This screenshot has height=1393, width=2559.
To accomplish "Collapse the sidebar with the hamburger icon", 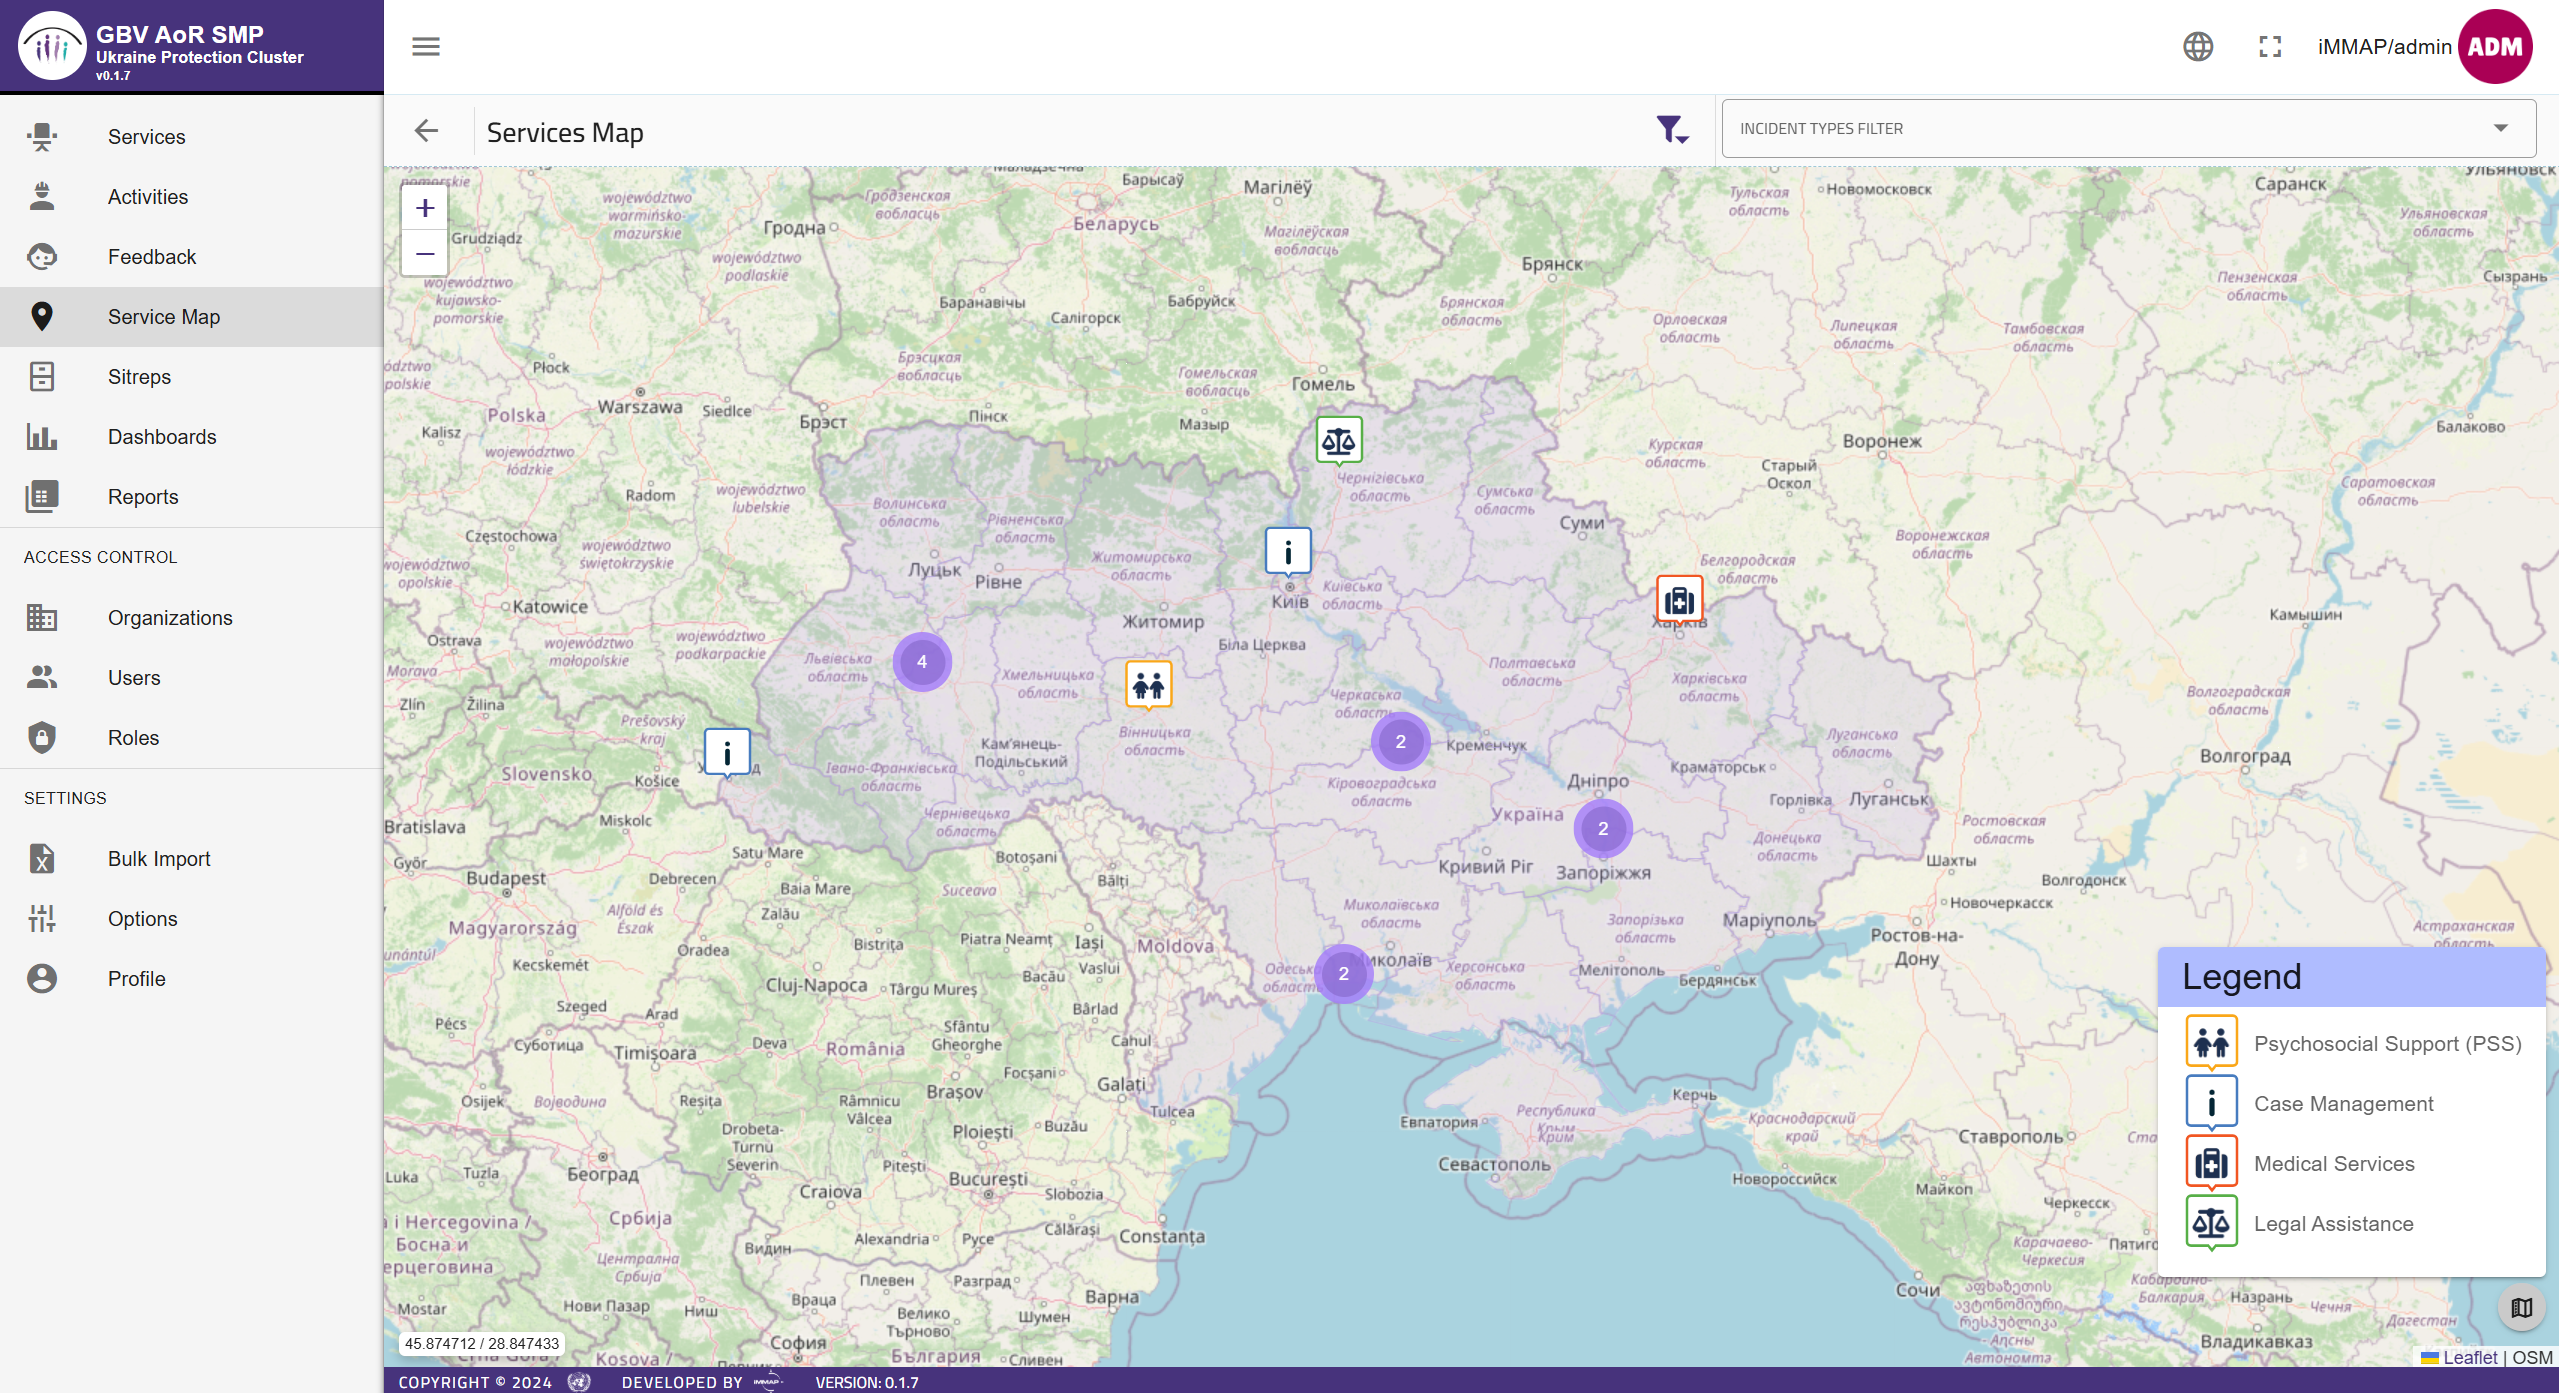I will click(x=425, y=46).
